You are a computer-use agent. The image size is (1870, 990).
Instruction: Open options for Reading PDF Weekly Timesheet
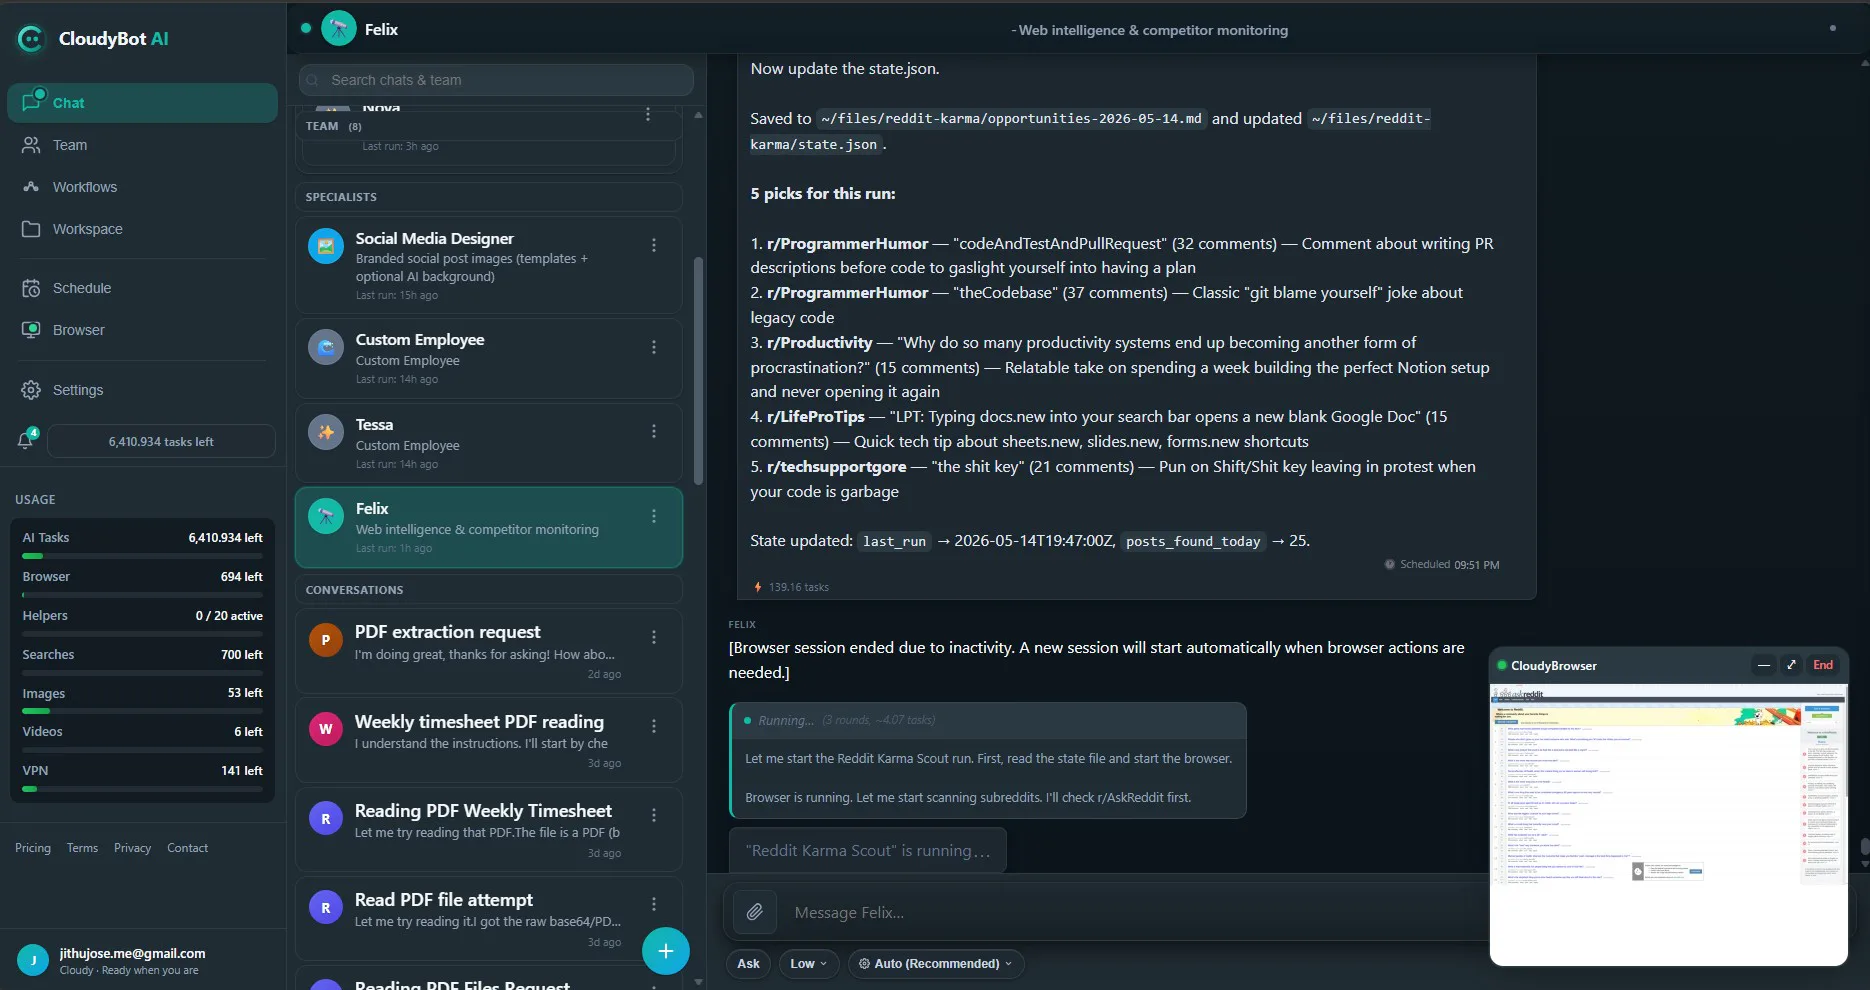point(654,815)
